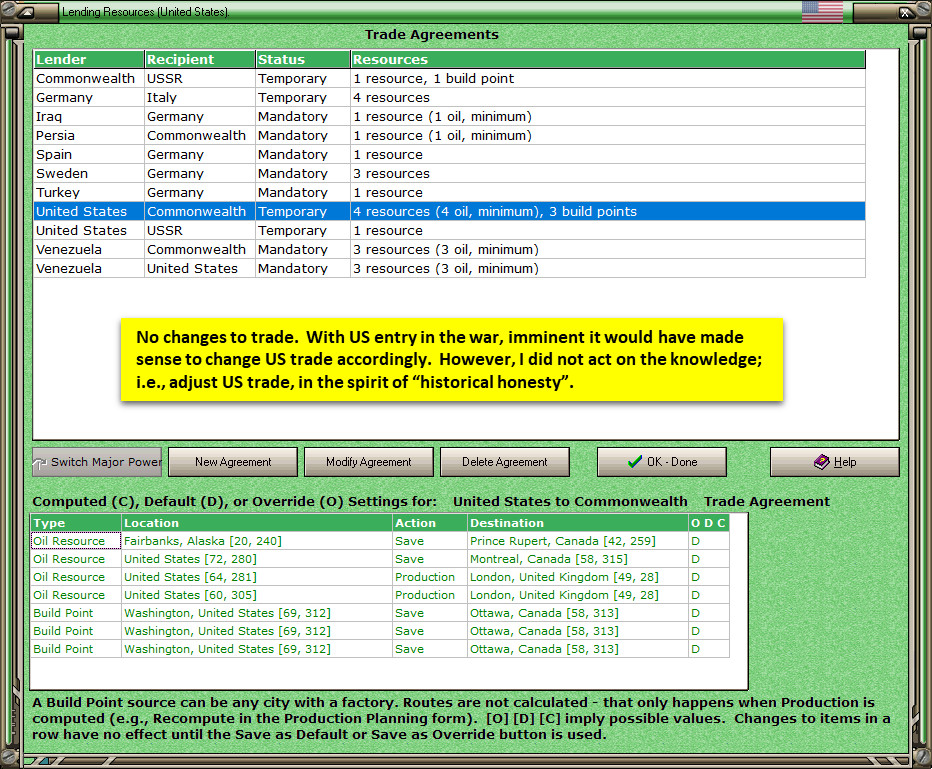Select the Sweden to Germany agreement
932x769 pixels.
[x=449, y=174]
